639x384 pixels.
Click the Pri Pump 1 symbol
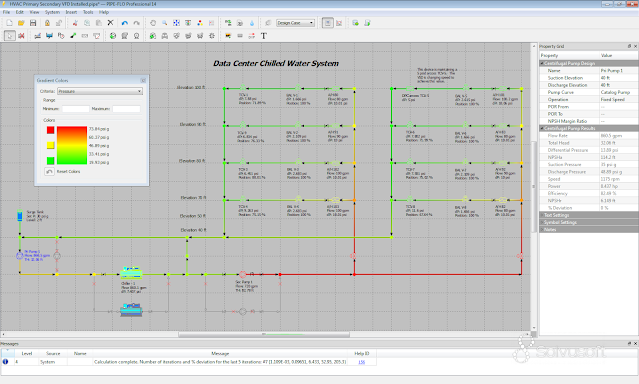point(20,256)
